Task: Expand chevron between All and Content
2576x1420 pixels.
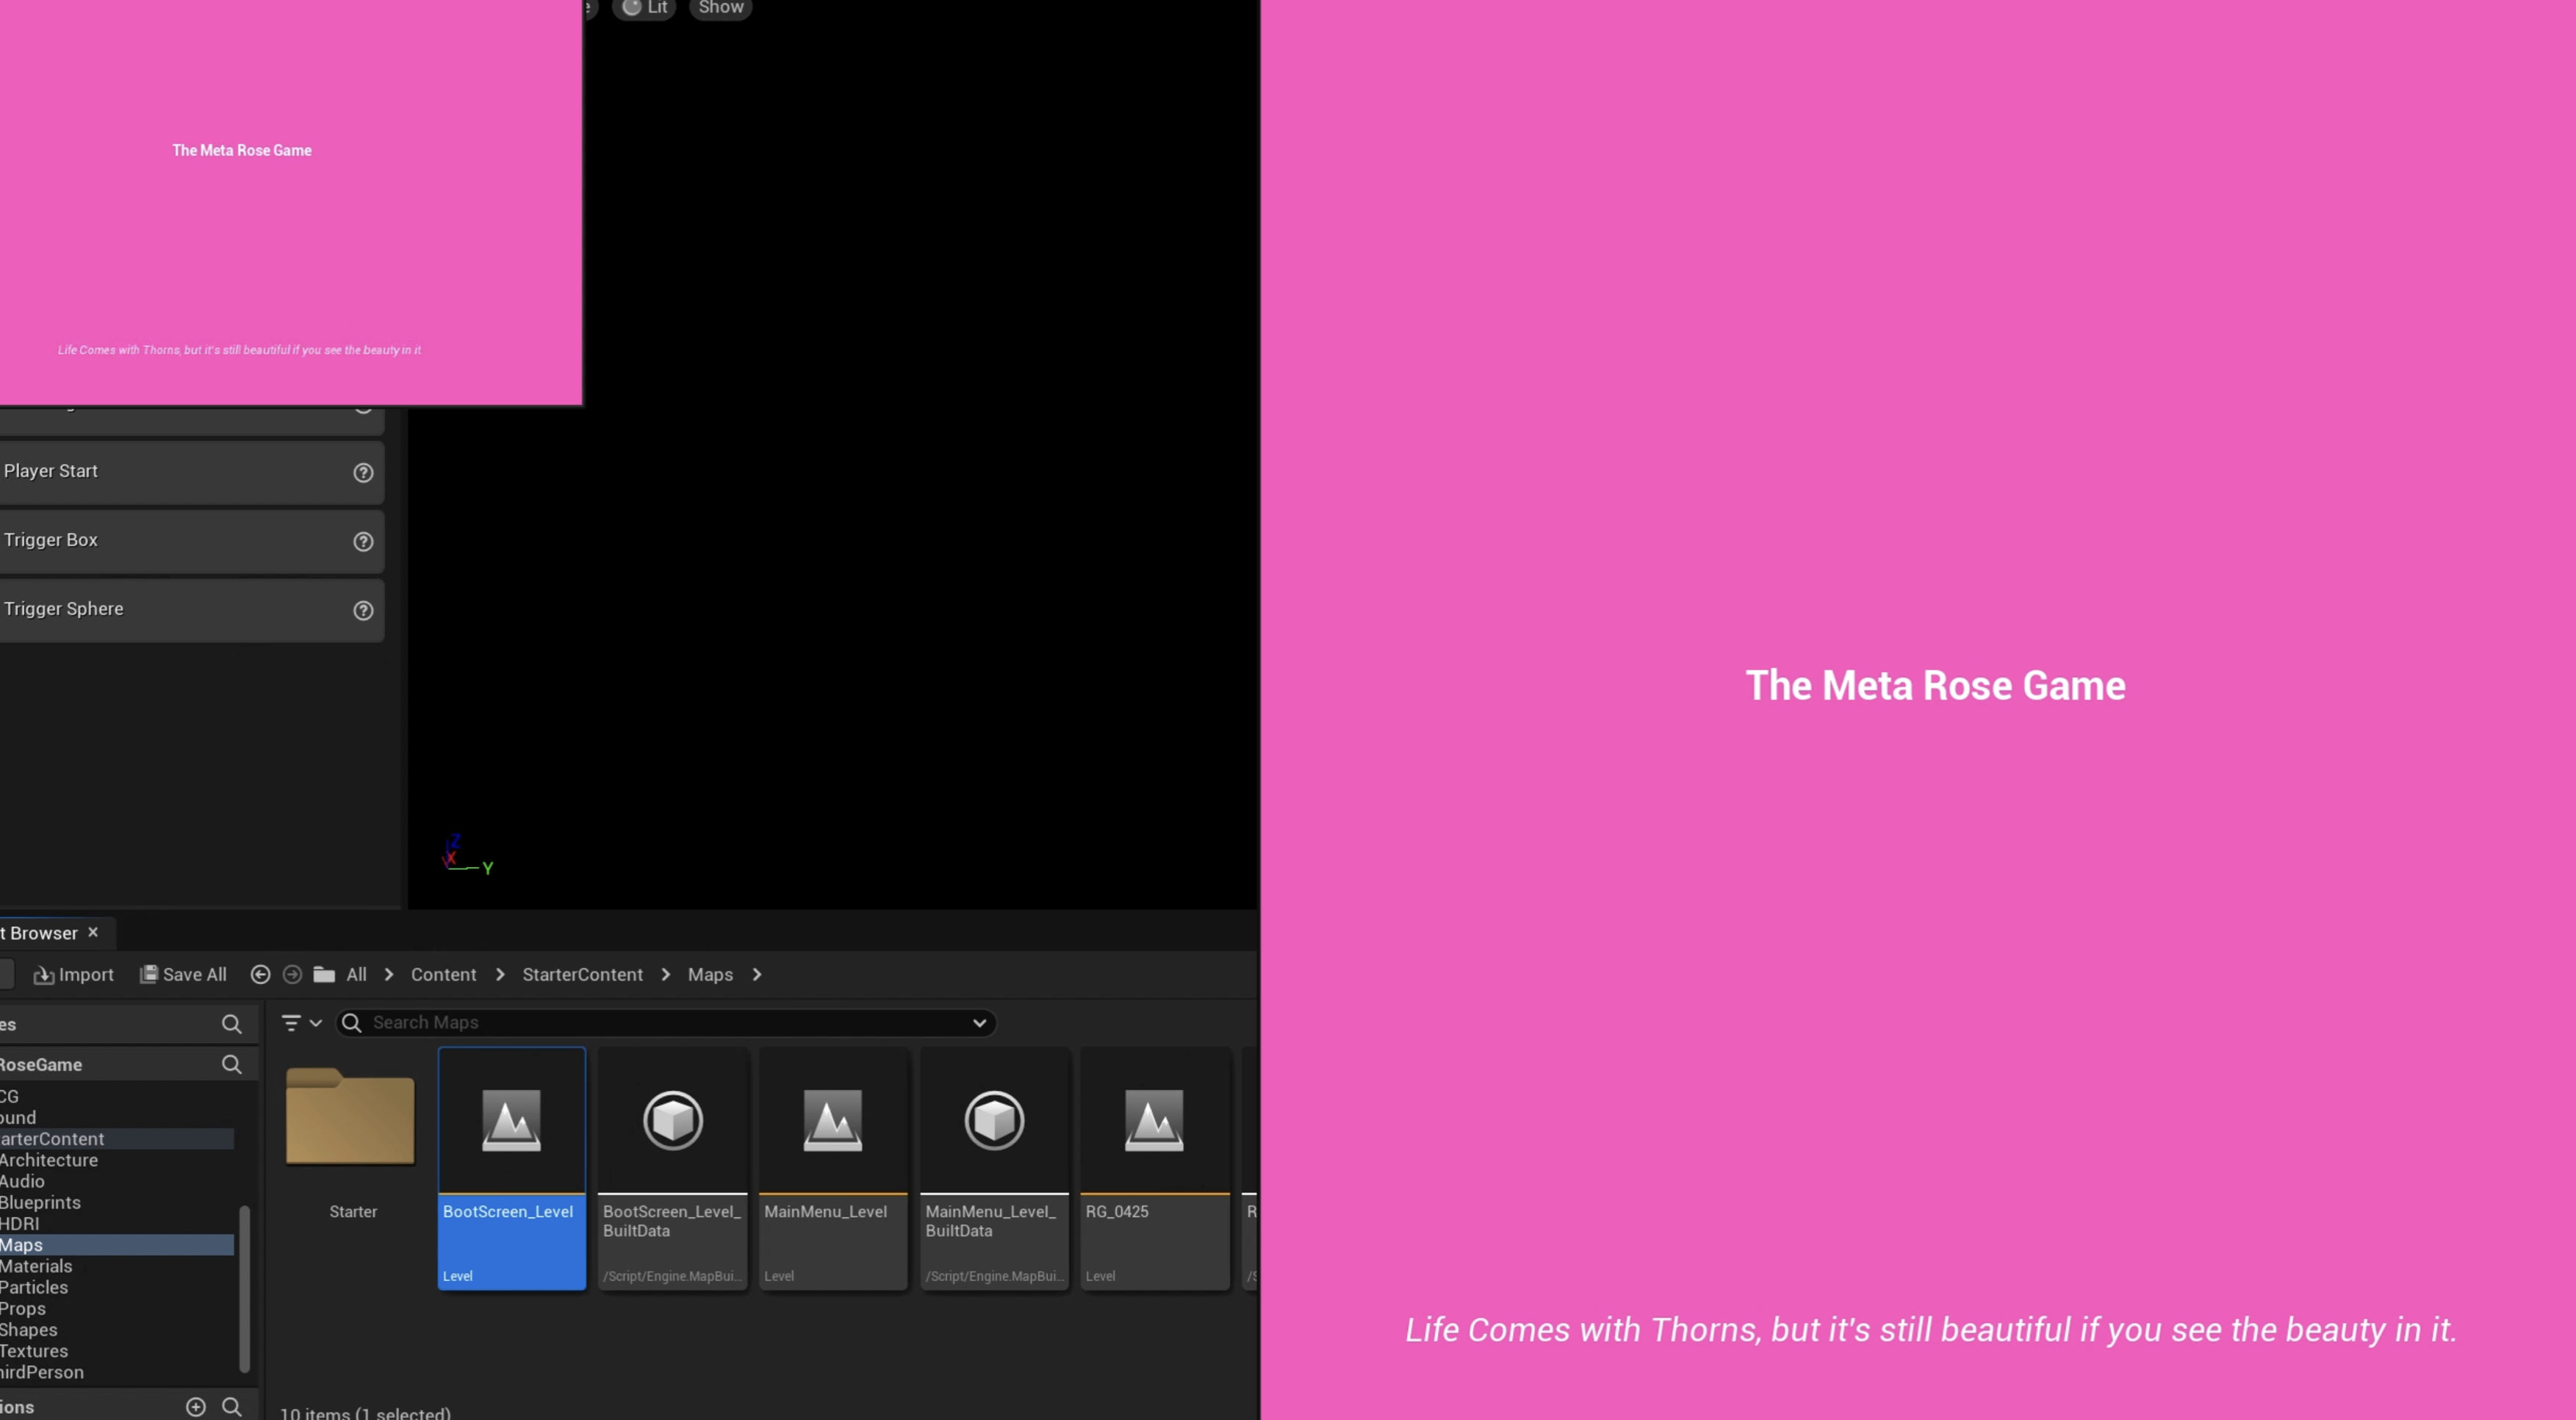Action: 389,974
